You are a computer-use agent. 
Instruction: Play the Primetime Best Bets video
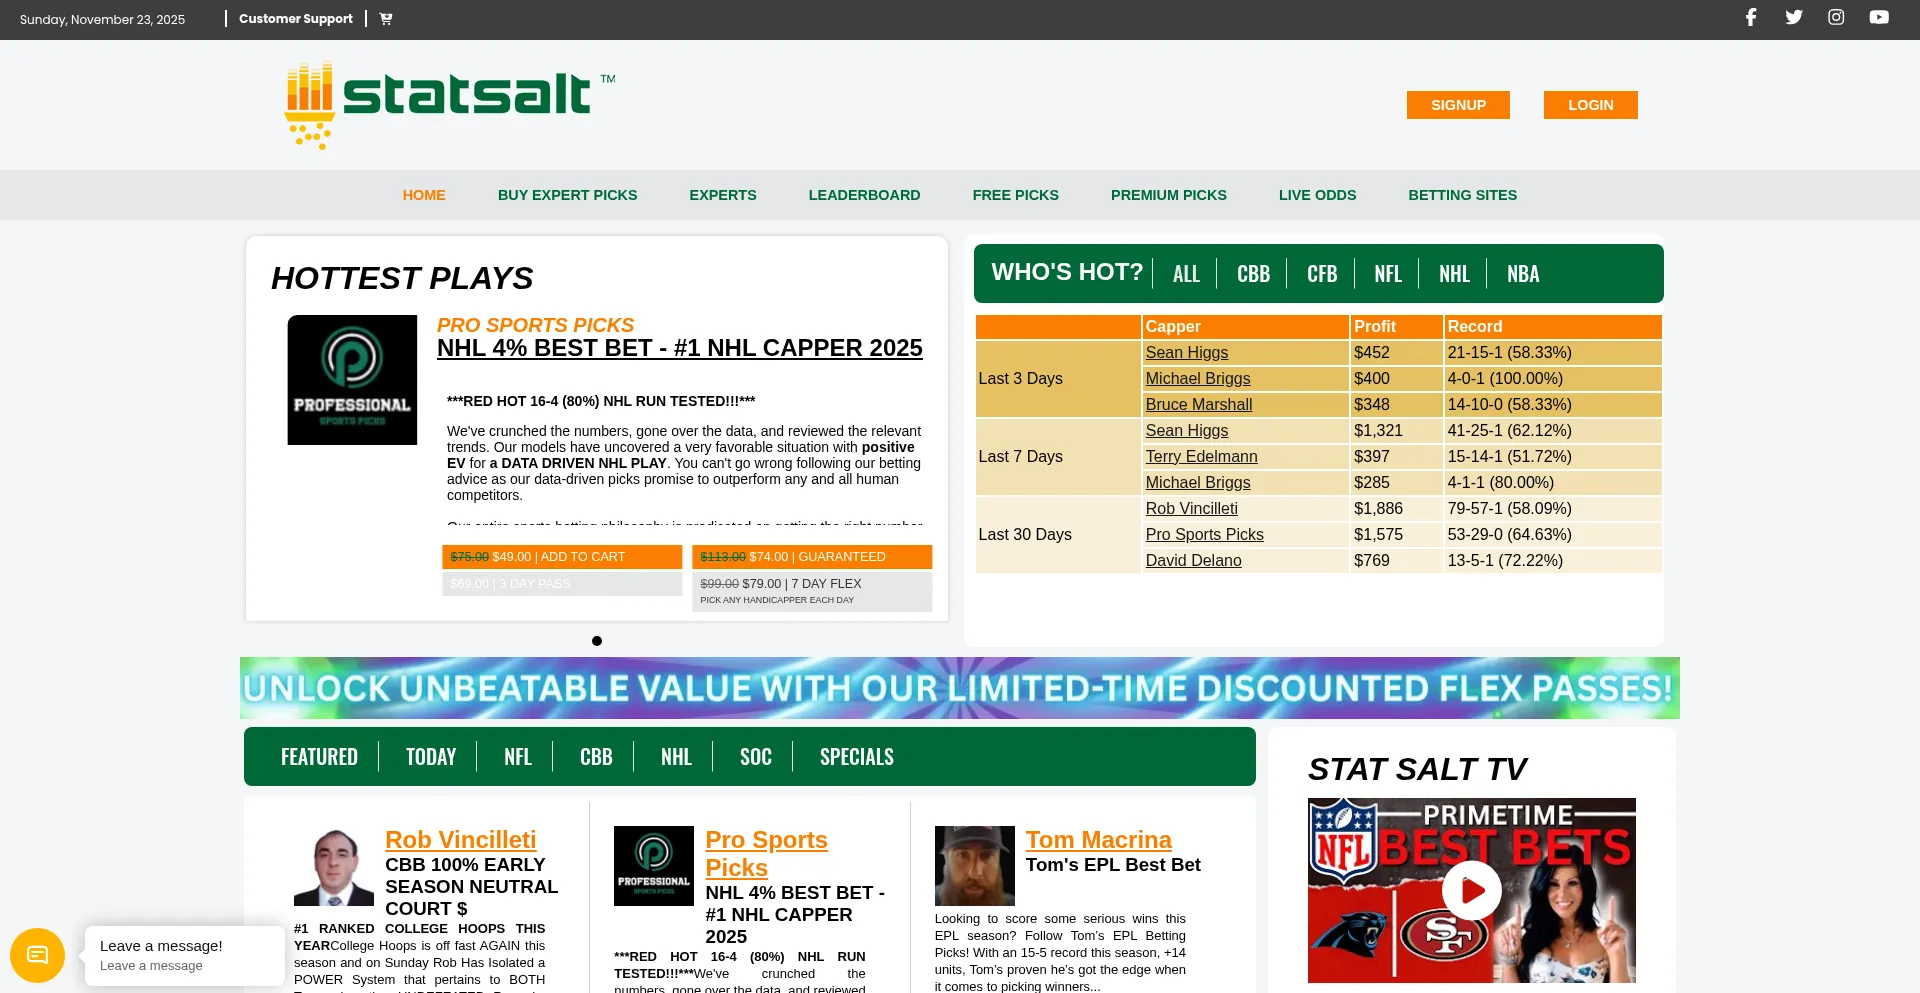[1471, 890]
